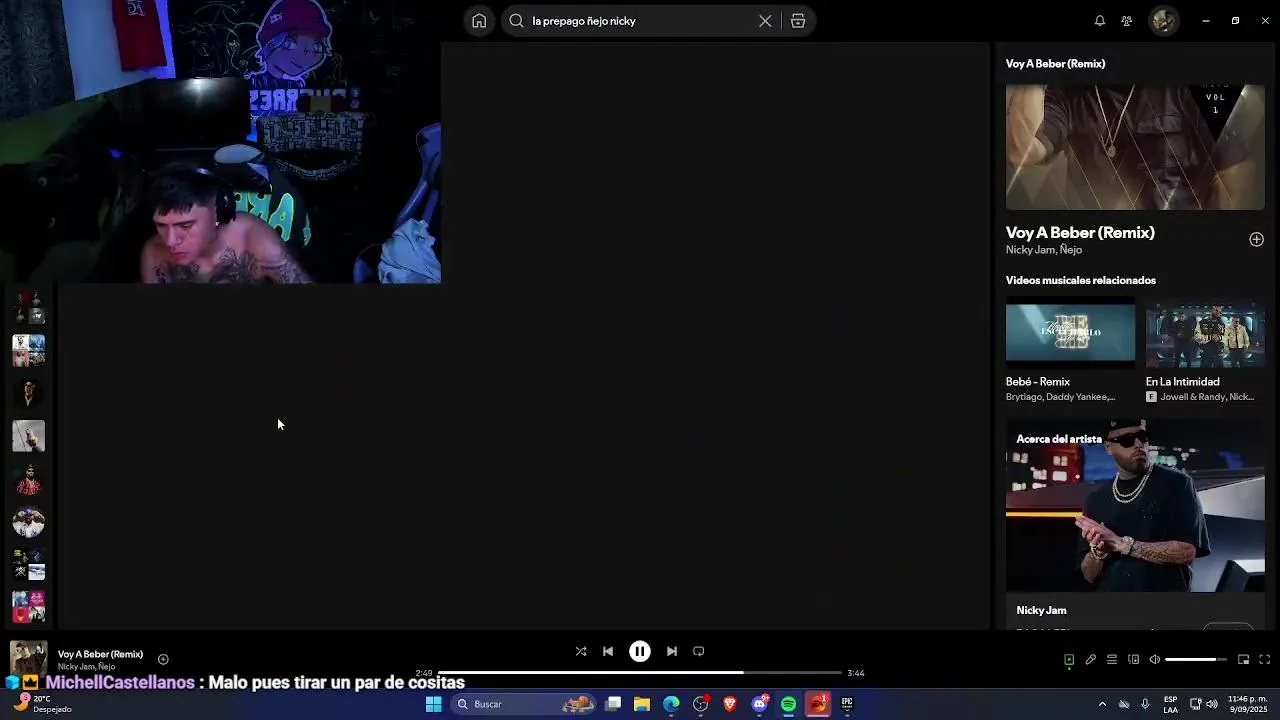This screenshot has height=720, width=1280.
Task: Open the last pink collage playlist in library
Action: [x=28, y=607]
